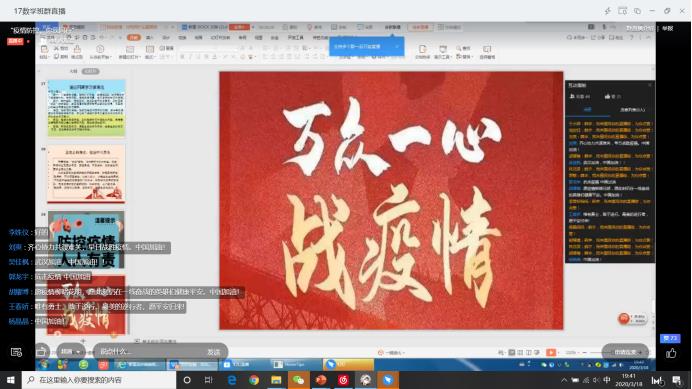Open the dropdown pill beside the message box

tap(70, 351)
